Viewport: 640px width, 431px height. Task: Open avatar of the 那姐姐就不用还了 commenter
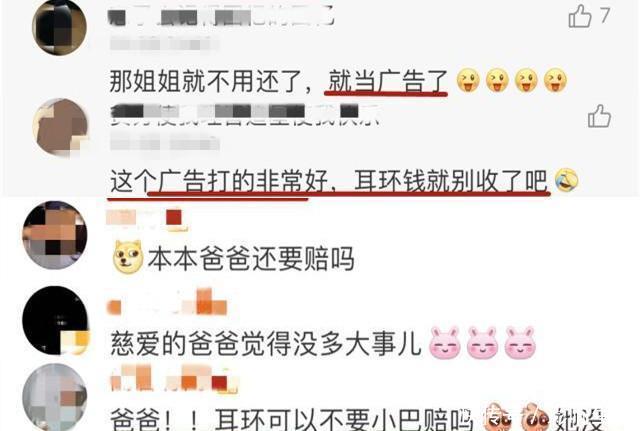[60, 28]
